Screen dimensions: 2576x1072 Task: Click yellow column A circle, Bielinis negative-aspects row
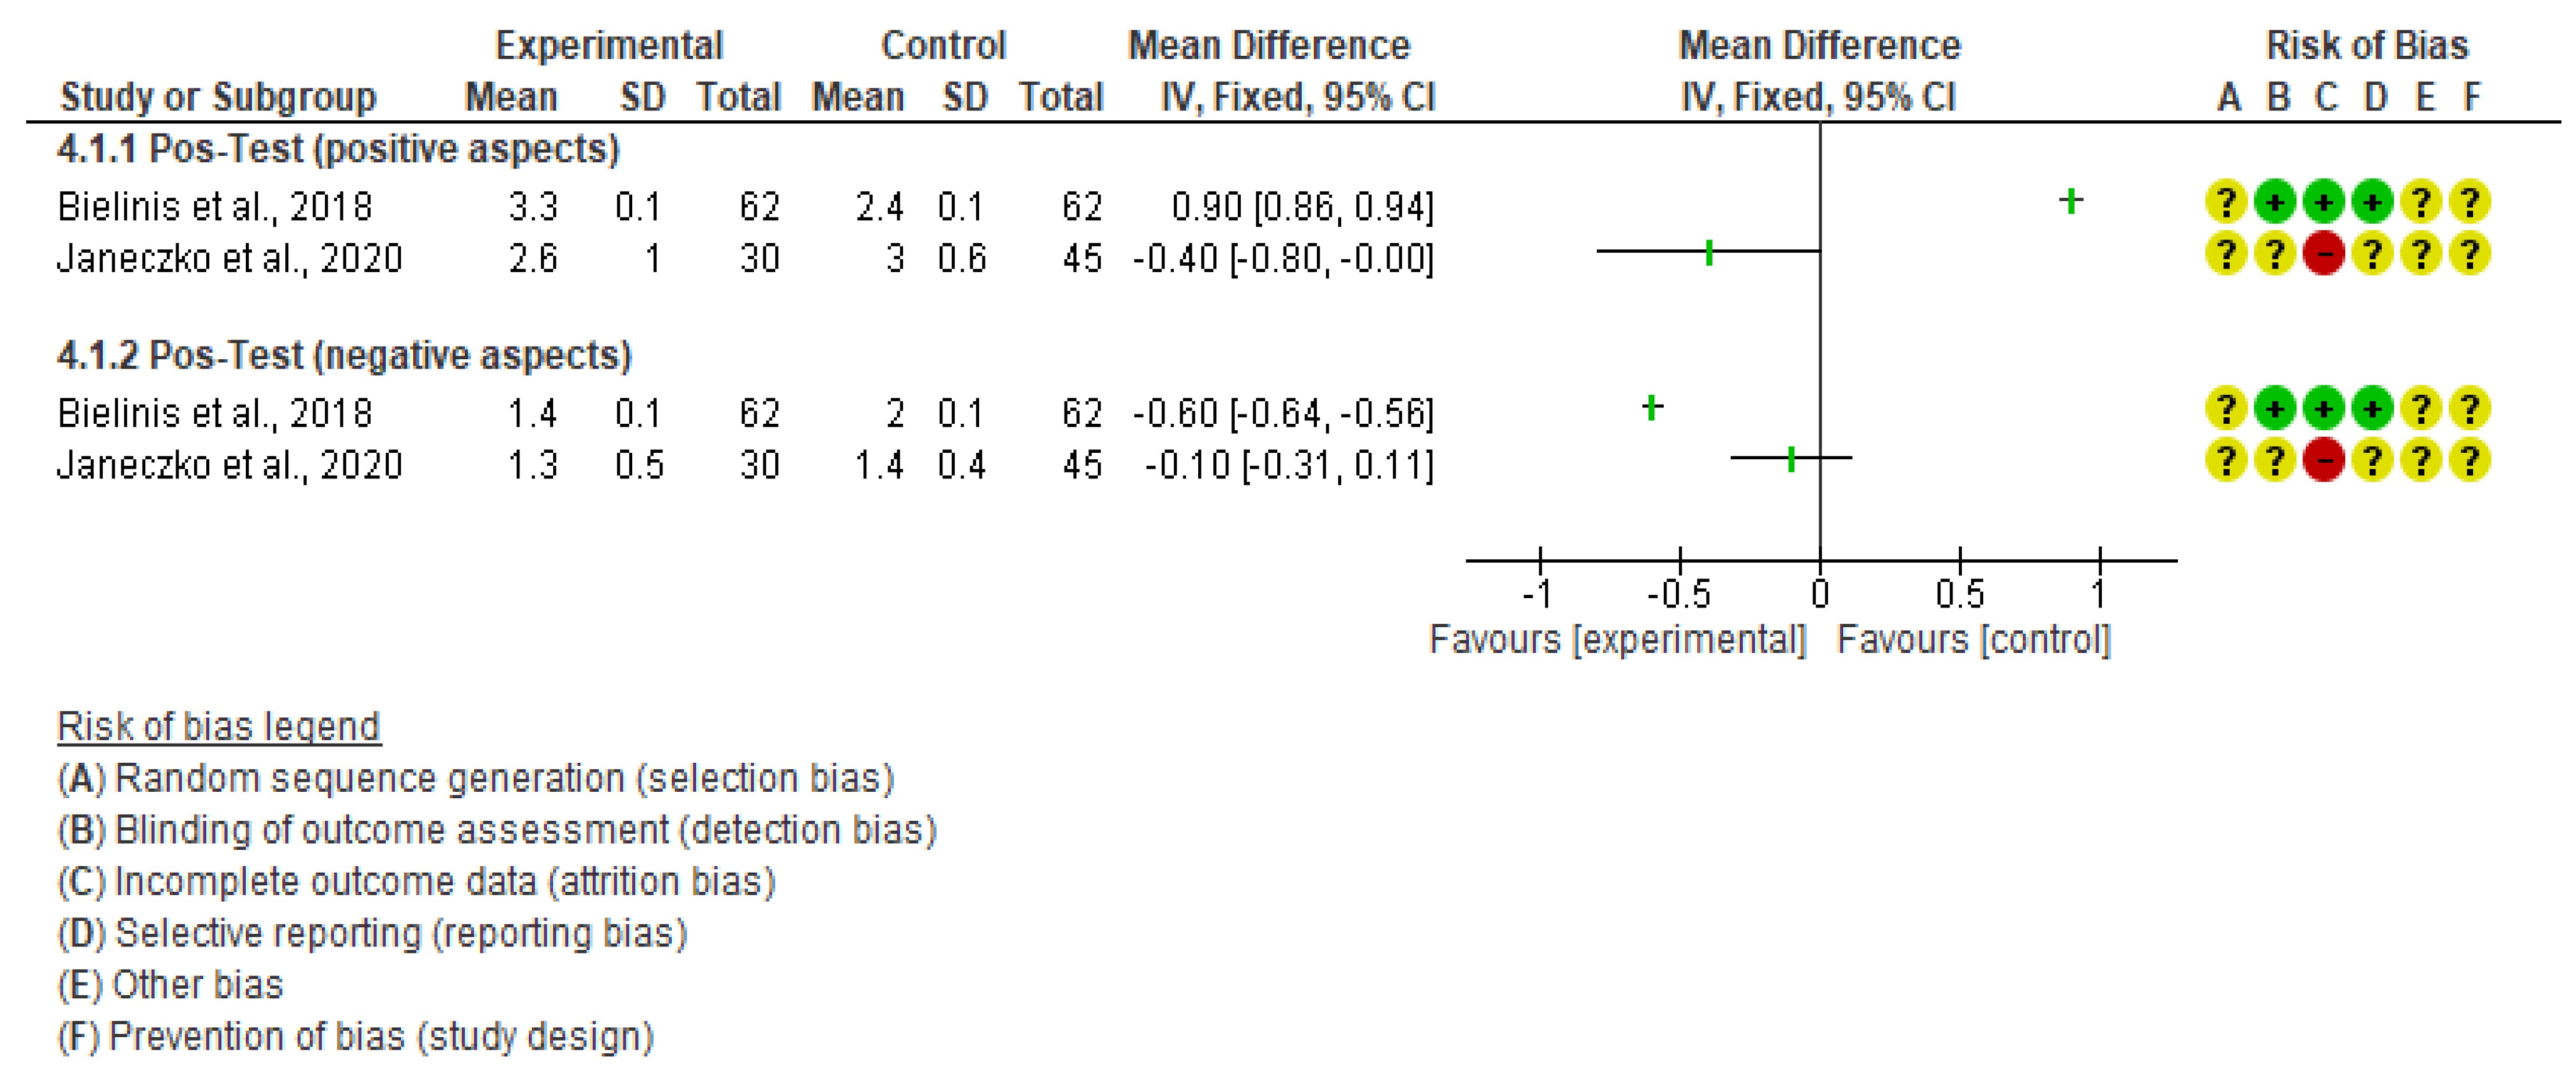pos(2226,409)
